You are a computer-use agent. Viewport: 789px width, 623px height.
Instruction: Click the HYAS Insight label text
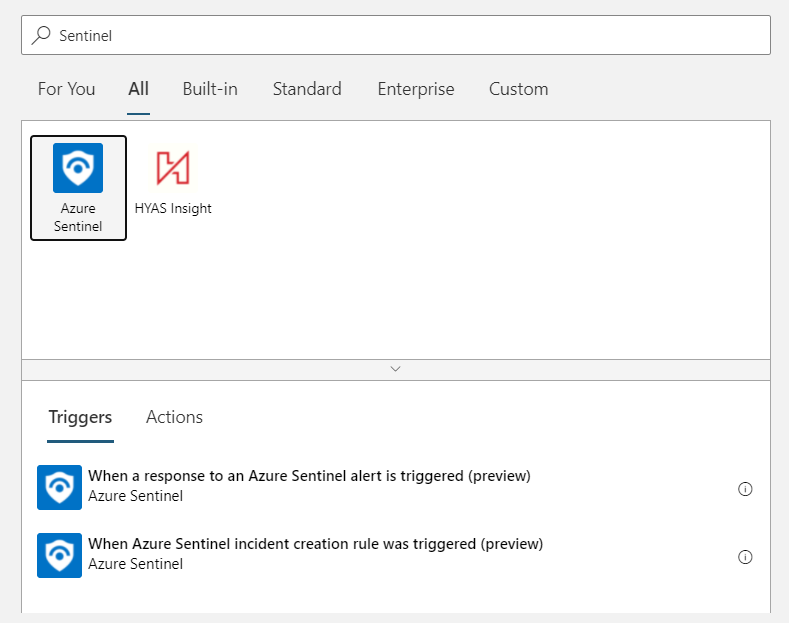(x=173, y=209)
